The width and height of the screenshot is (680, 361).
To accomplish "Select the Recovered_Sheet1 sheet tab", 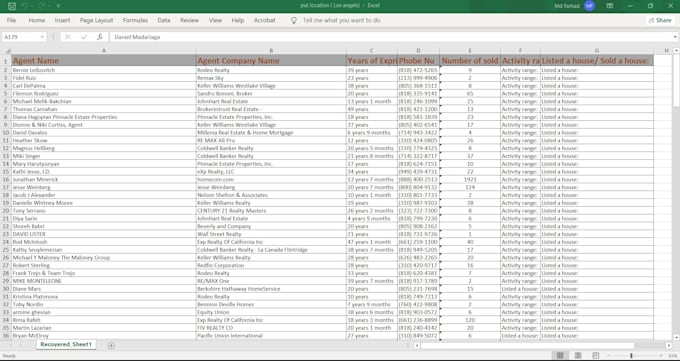I will click(x=66, y=345).
